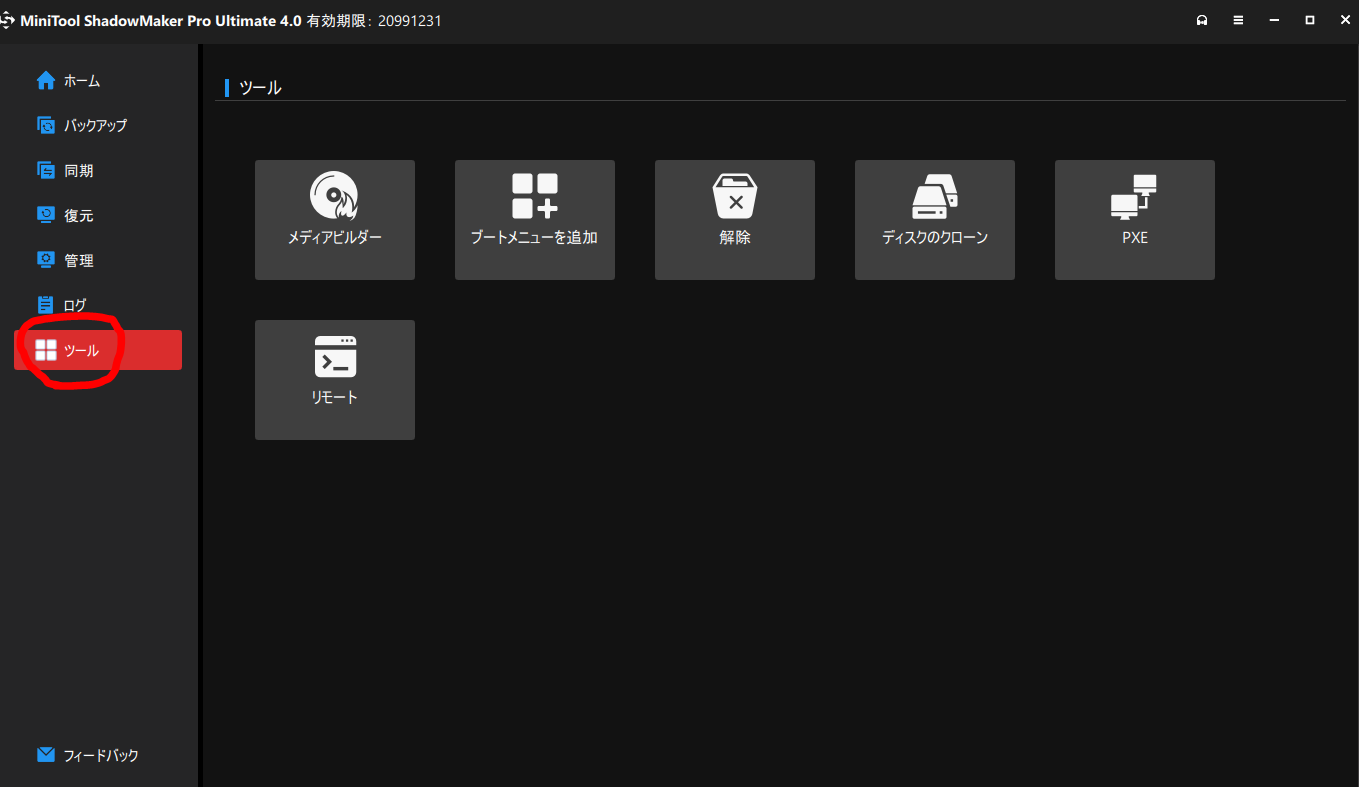1359x787 pixels.
Task: Go to バックアップ in the sidebar
Action: [x=98, y=126]
